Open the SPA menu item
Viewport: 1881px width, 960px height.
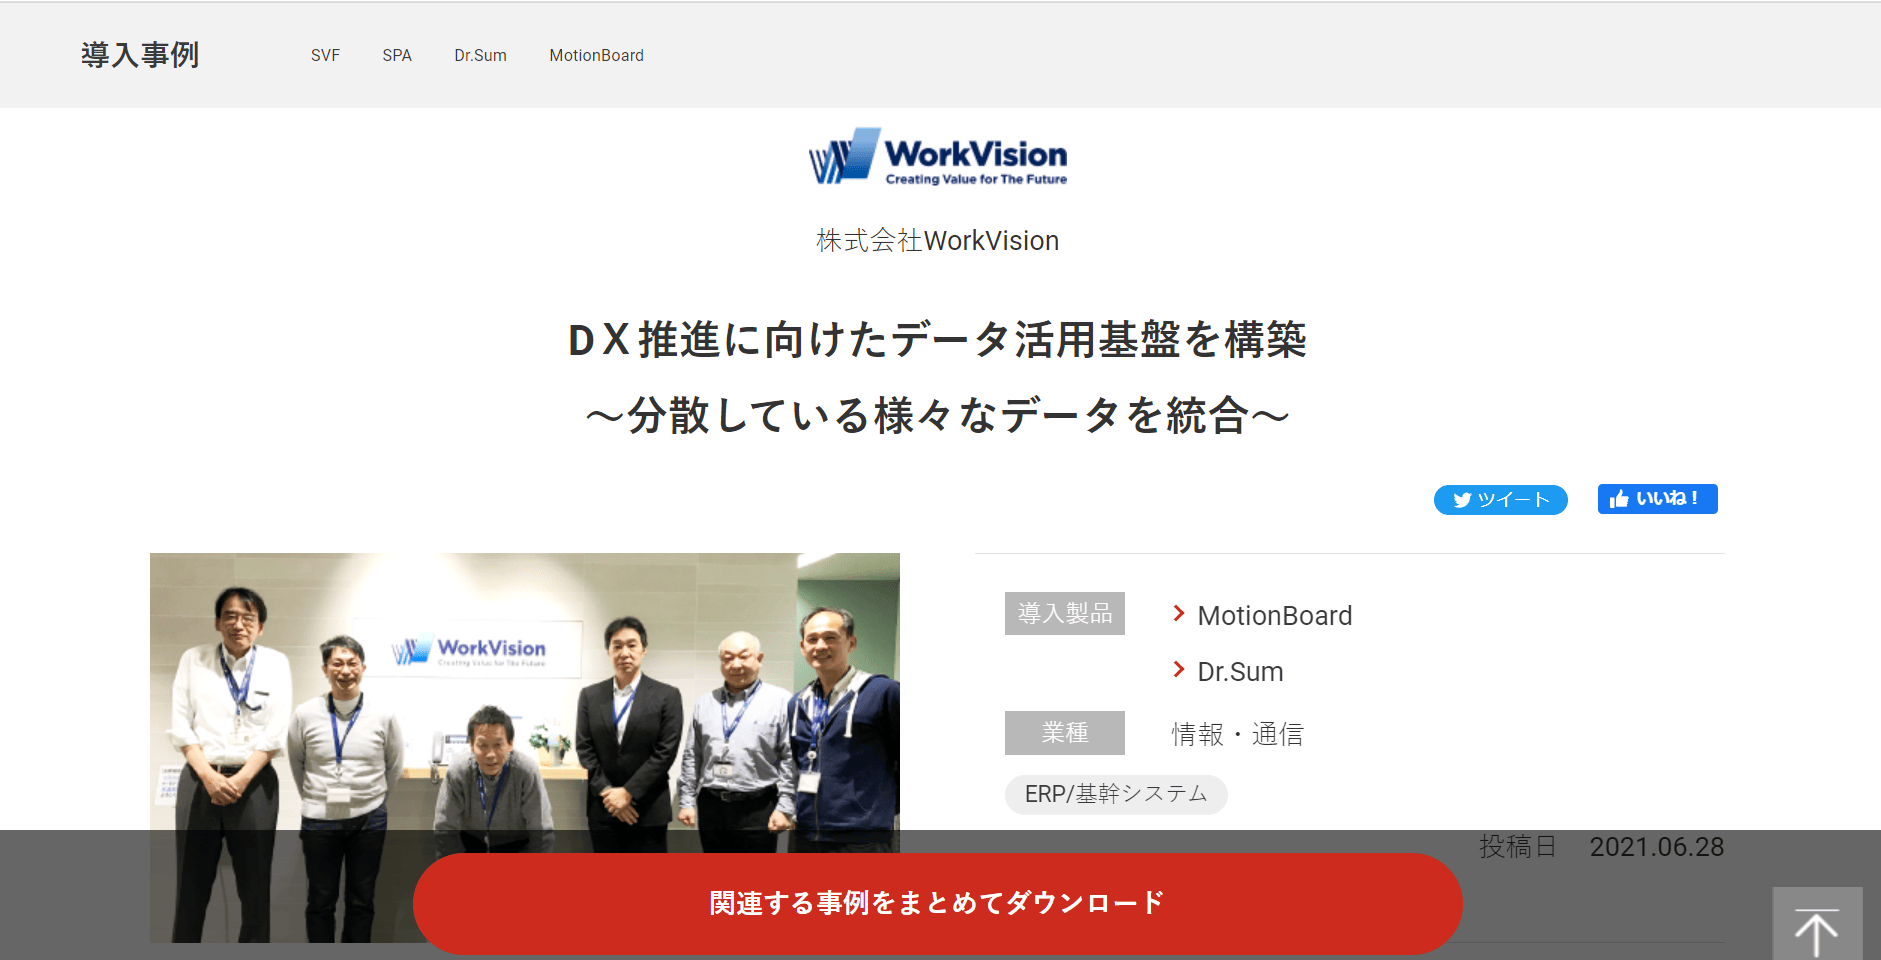397,56
